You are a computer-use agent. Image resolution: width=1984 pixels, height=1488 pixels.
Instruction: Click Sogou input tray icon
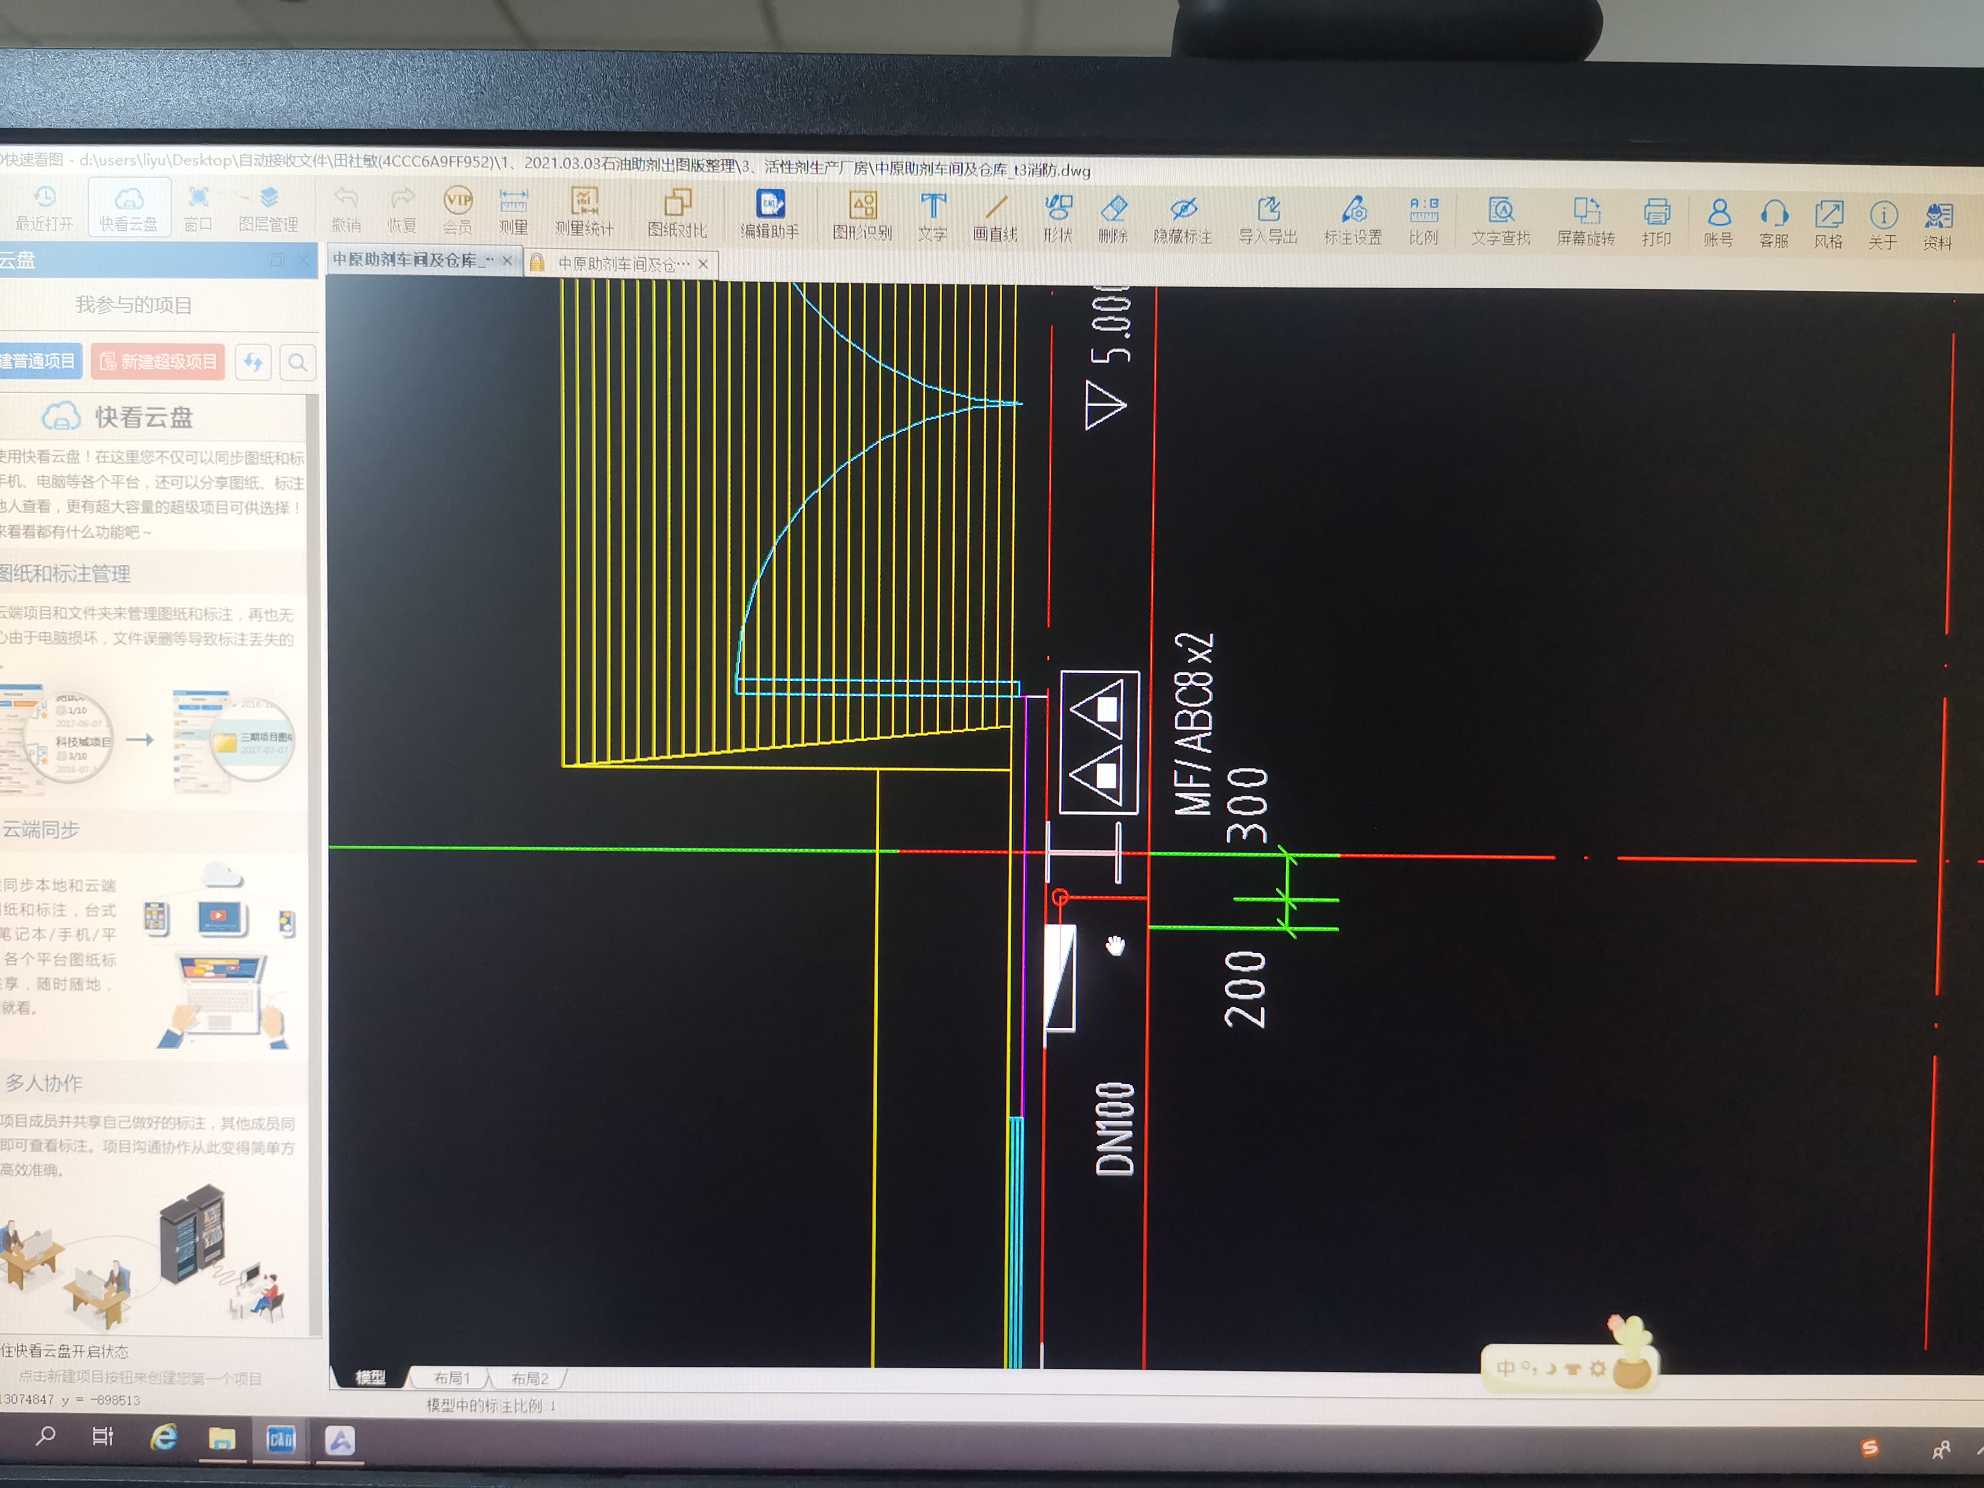pyautogui.click(x=1869, y=1447)
